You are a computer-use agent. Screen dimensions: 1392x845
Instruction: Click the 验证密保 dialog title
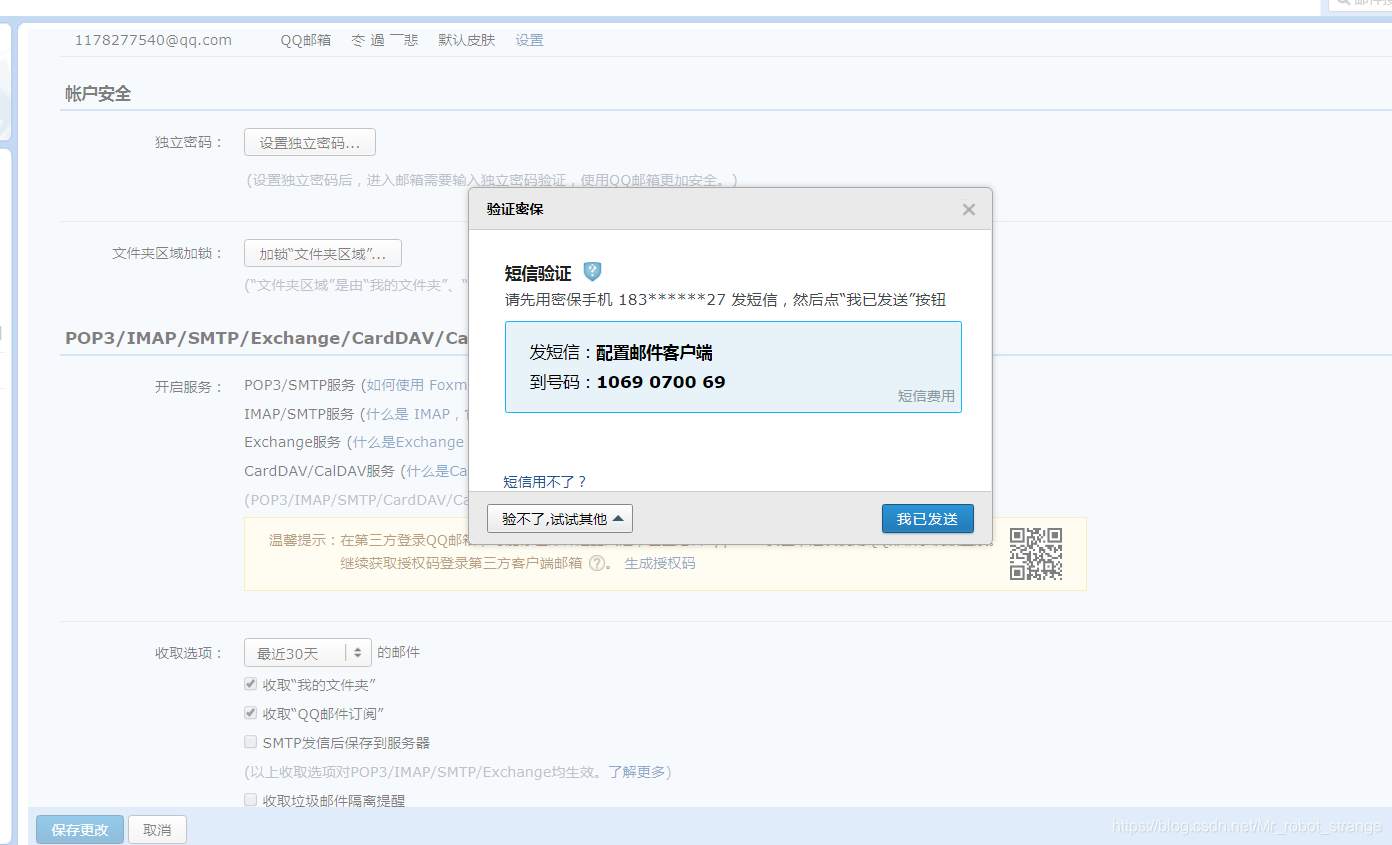pos(515,209)
